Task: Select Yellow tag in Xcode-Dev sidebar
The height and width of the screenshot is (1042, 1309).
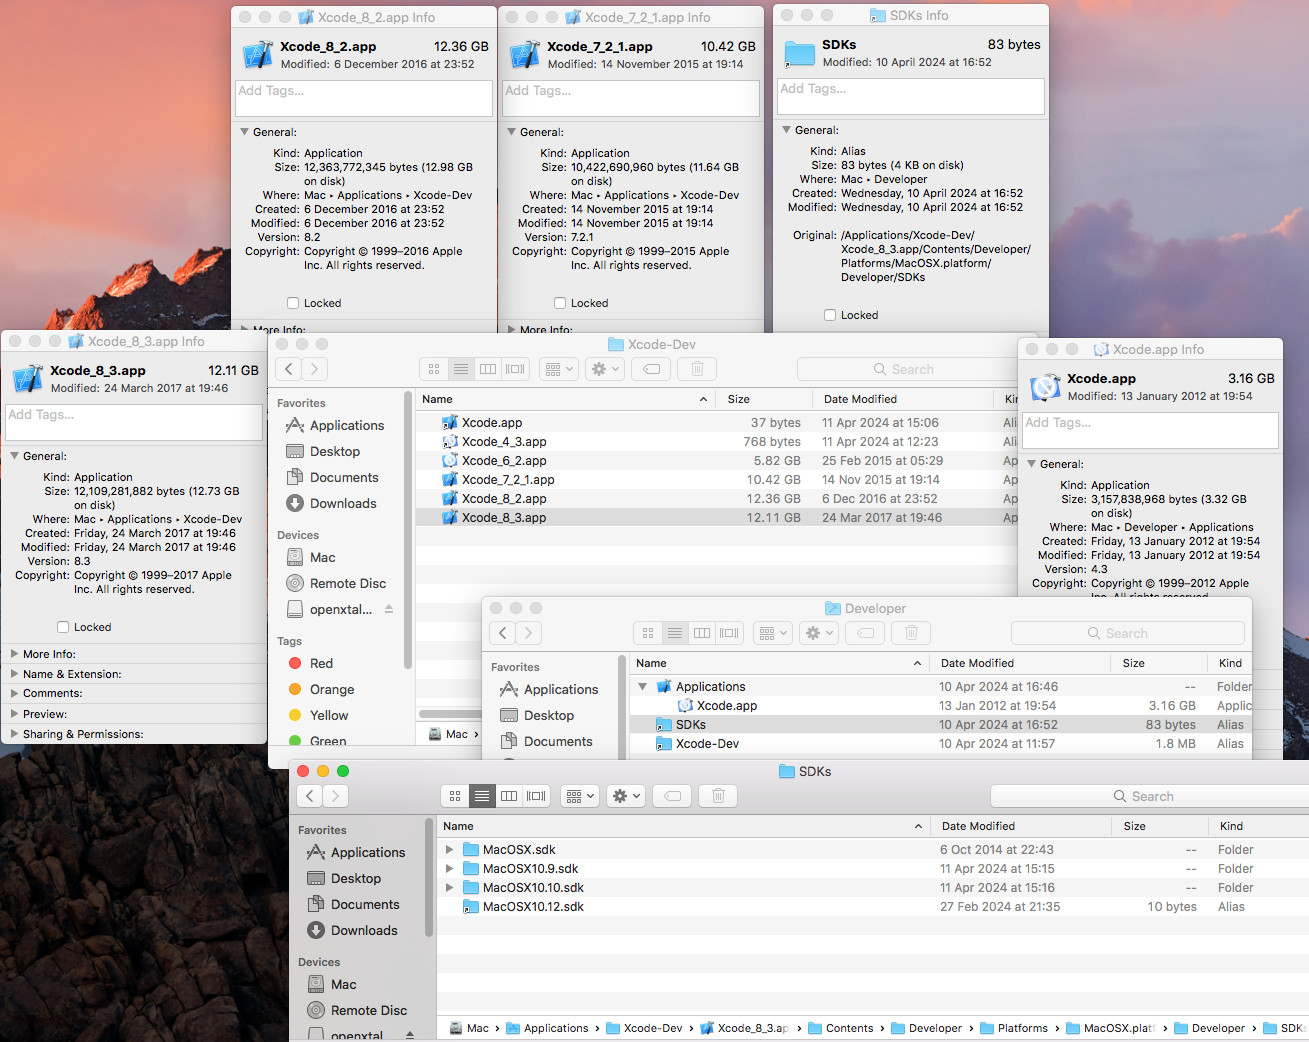Action: 318,715
